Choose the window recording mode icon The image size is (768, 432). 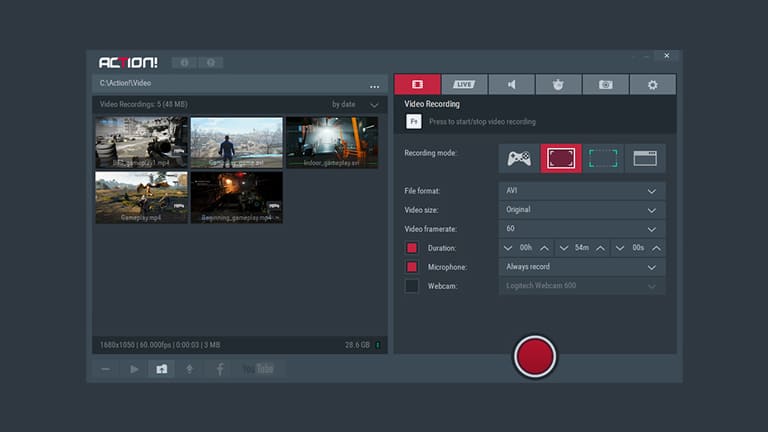(645, 158)
